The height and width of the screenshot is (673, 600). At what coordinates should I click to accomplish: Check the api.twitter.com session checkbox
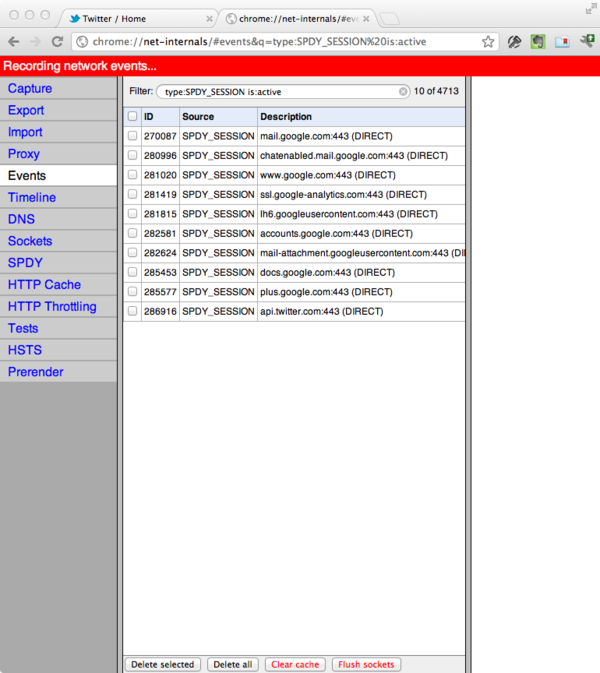click(x=132, y=311)
